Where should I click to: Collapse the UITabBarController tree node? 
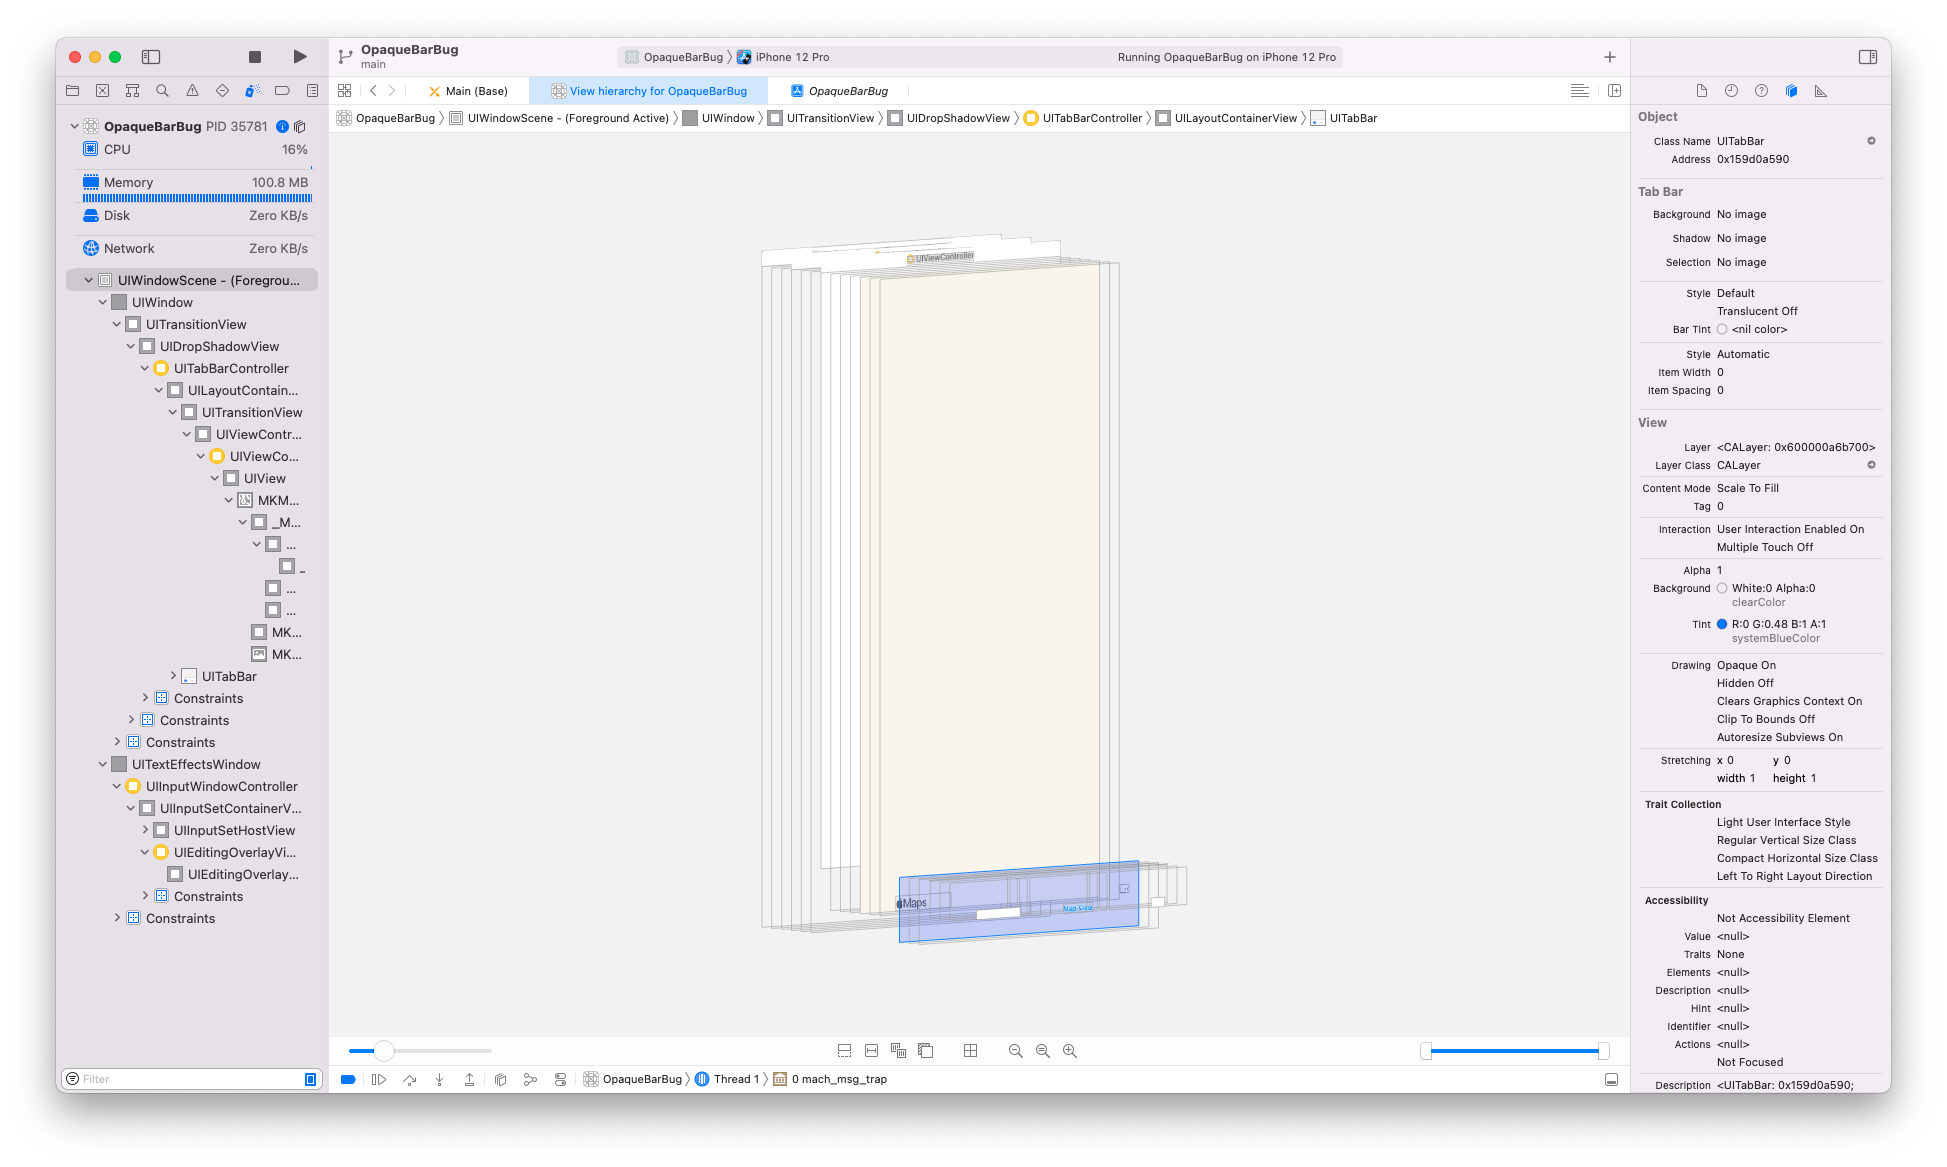(x=145, y=369)
